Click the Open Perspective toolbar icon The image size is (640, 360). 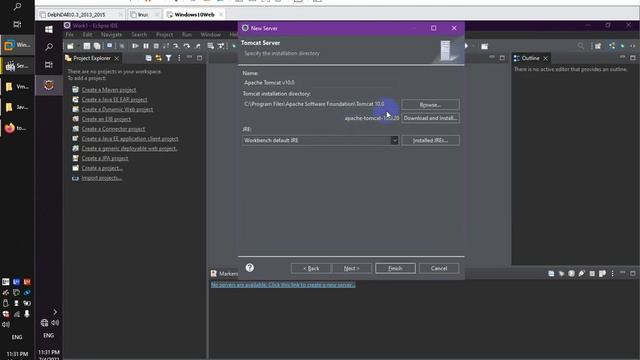(598, 46)
